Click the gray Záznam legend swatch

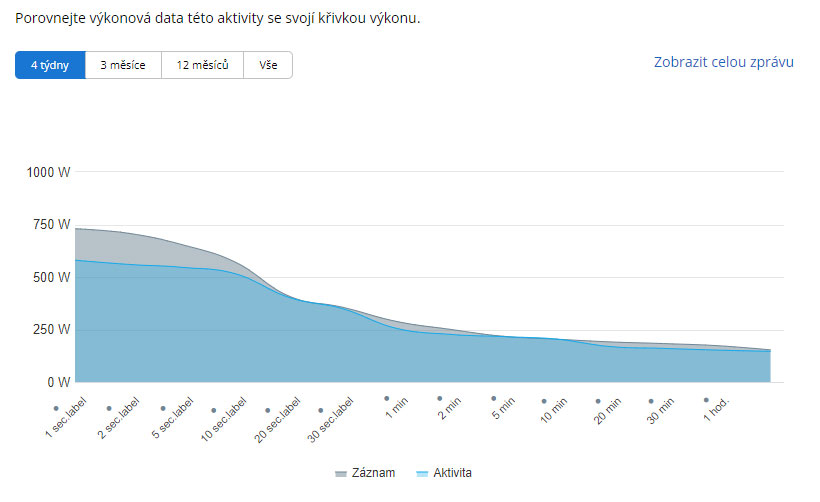[x=340, y=473]
